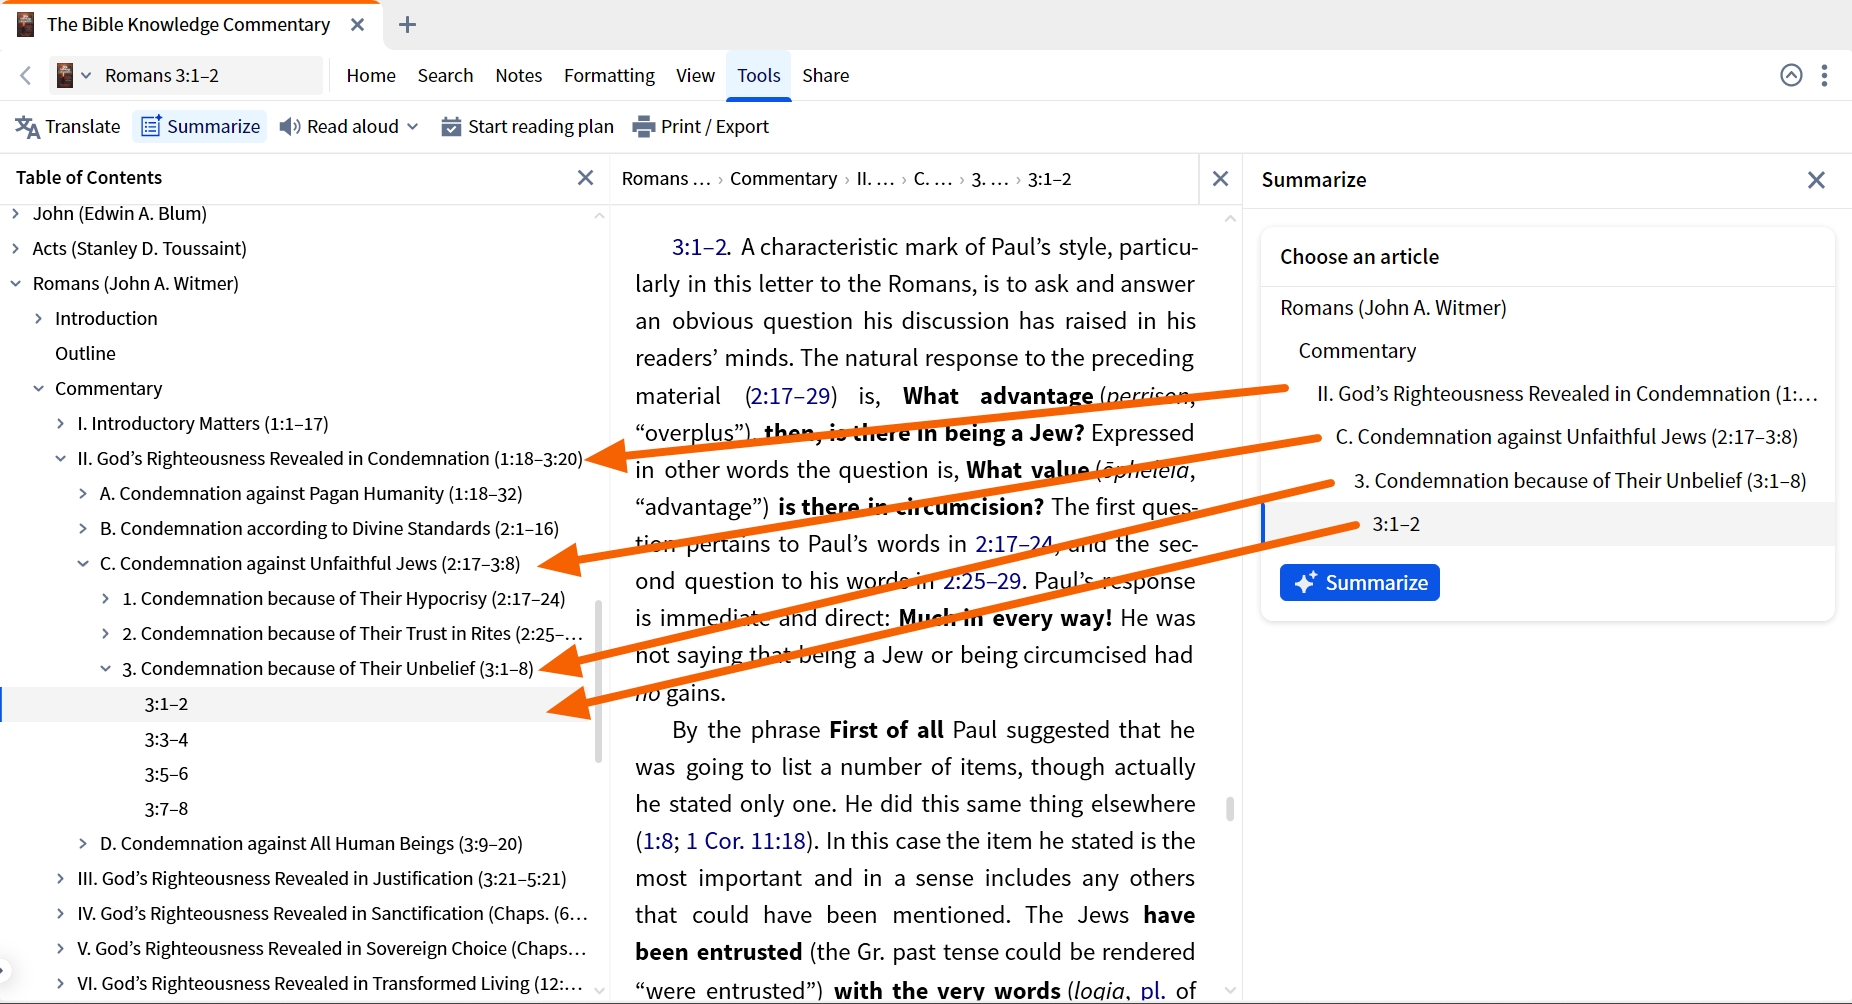Select Outline in Table of Contents

tap(85, 353)
